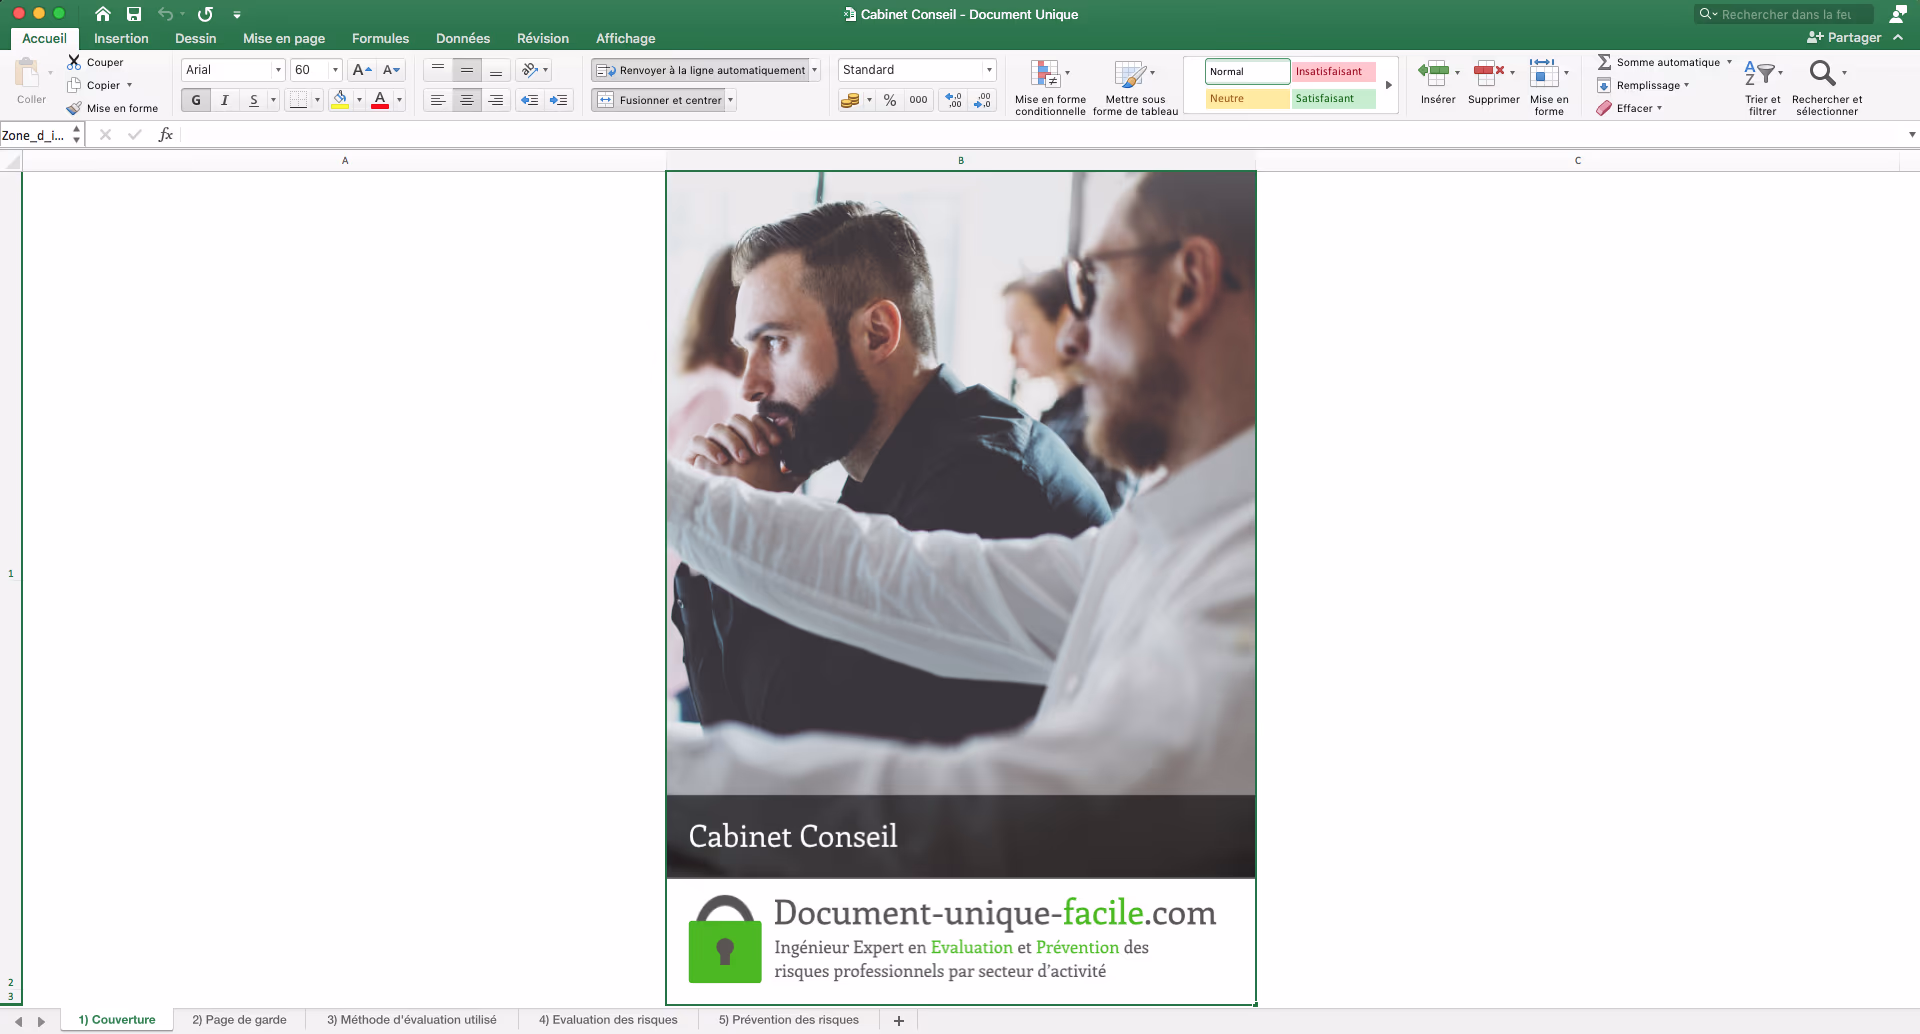Decrease the indent level

[530, 100]
